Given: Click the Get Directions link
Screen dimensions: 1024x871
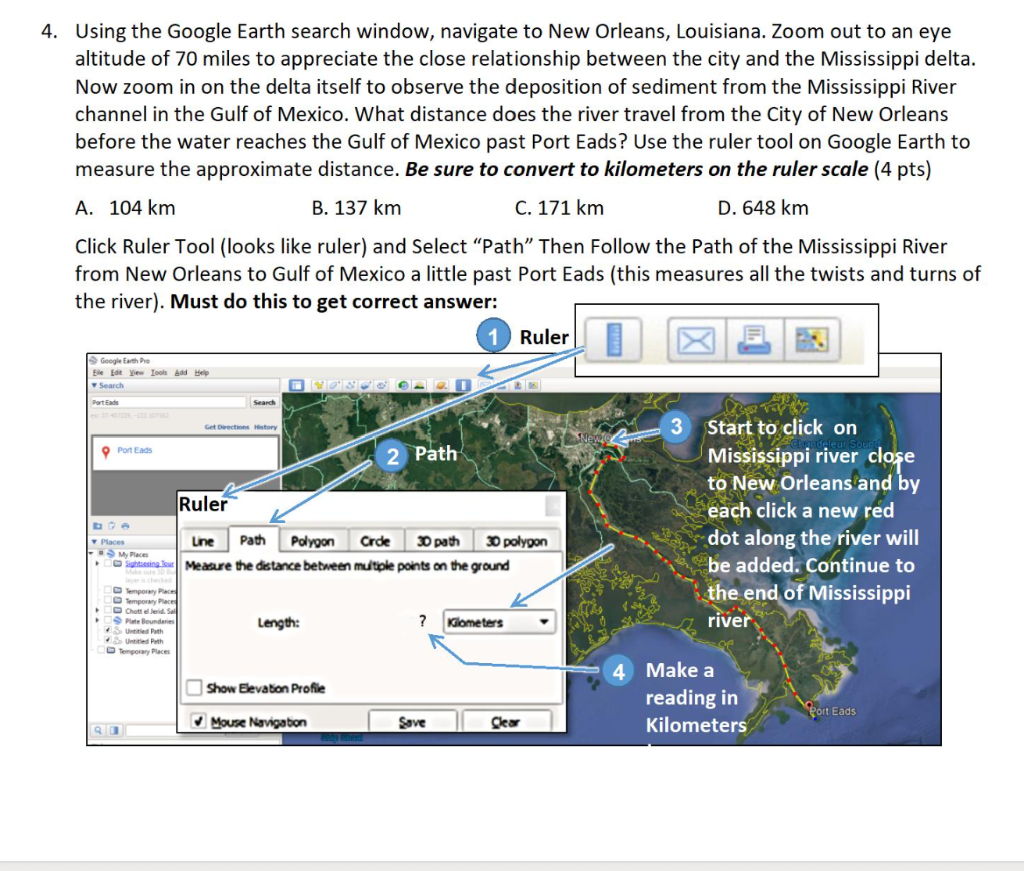Looking at the screenshot, I should point(227,427).
